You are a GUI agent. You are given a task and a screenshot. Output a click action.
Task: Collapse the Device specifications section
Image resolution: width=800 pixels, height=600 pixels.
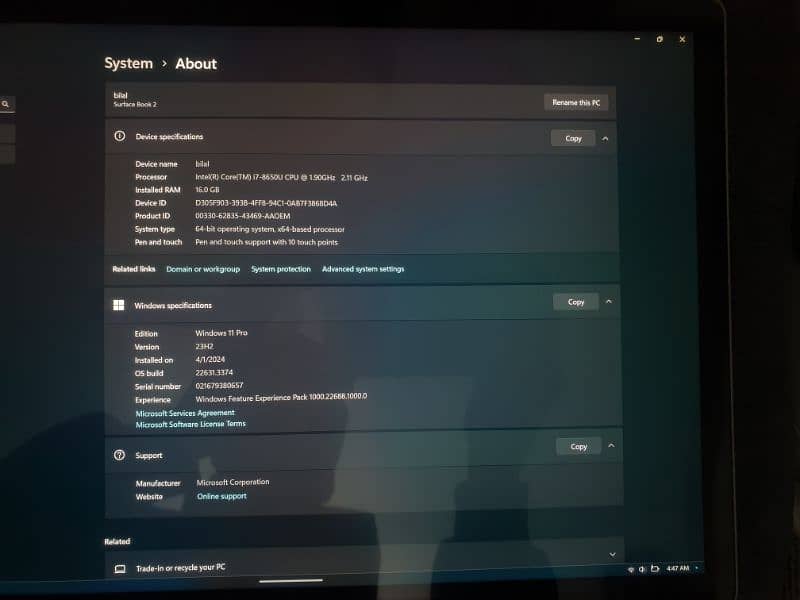(x=605, y=138)
